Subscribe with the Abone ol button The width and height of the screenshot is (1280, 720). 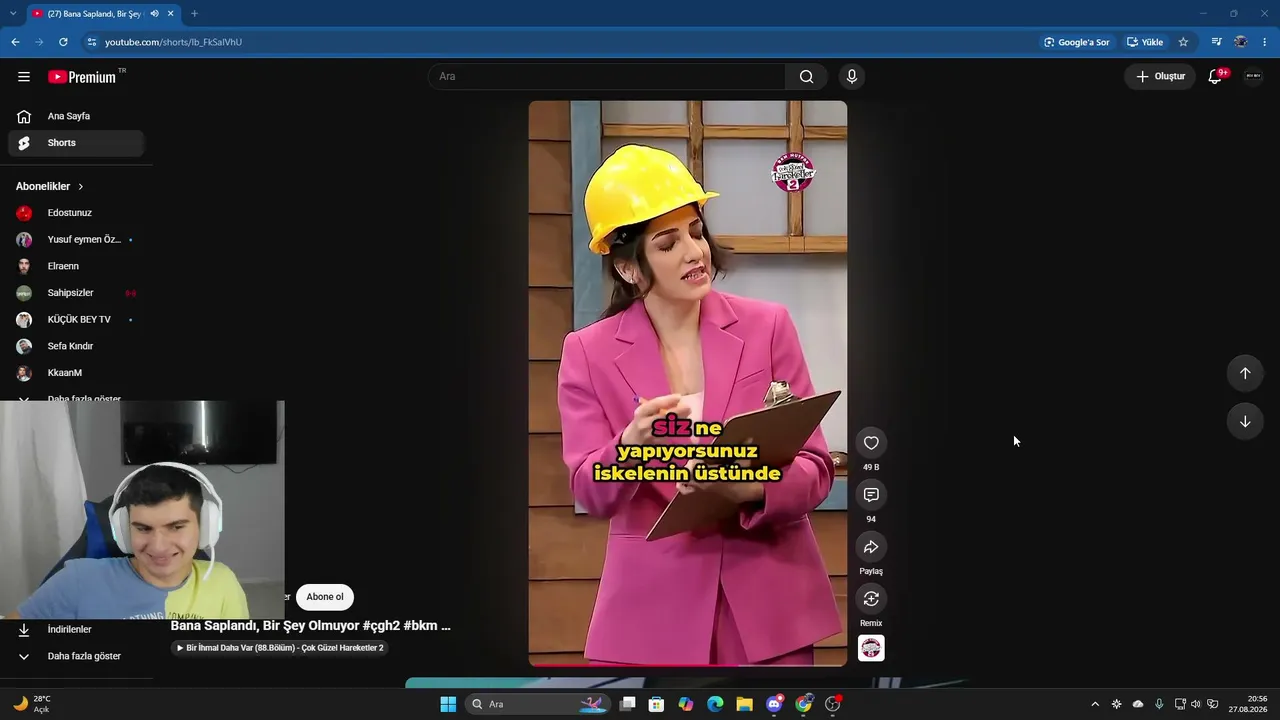(x=325, y=597)
